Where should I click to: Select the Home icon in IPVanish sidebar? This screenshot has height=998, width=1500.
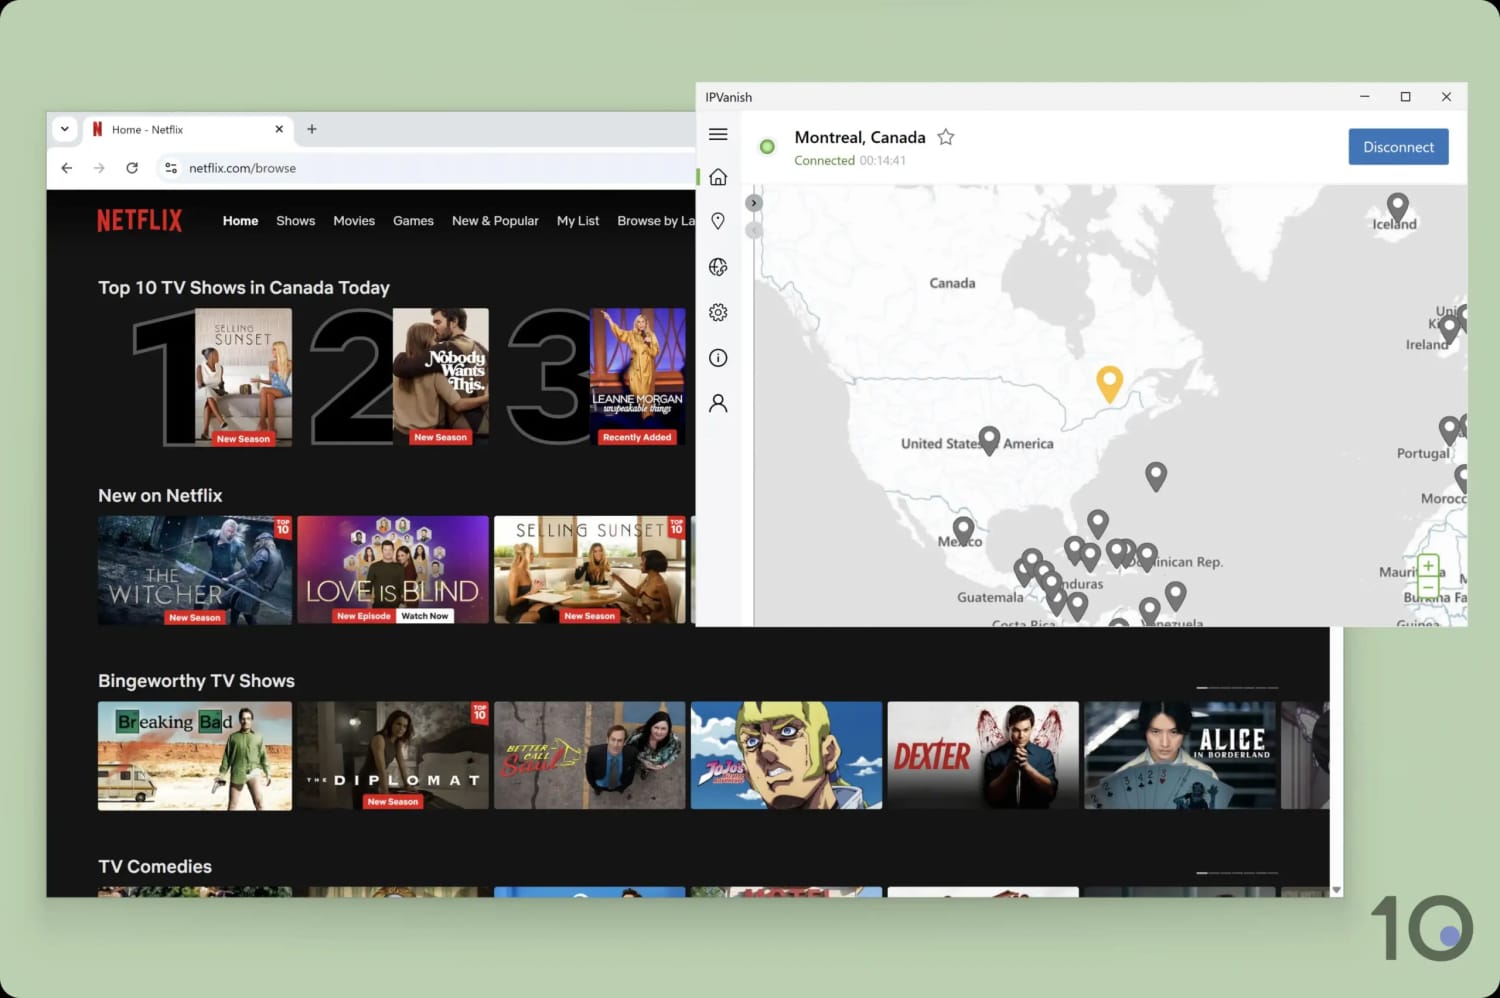(x=718, y=176)
